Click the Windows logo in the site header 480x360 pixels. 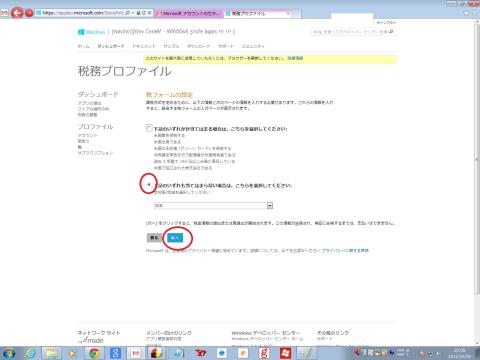81,32
